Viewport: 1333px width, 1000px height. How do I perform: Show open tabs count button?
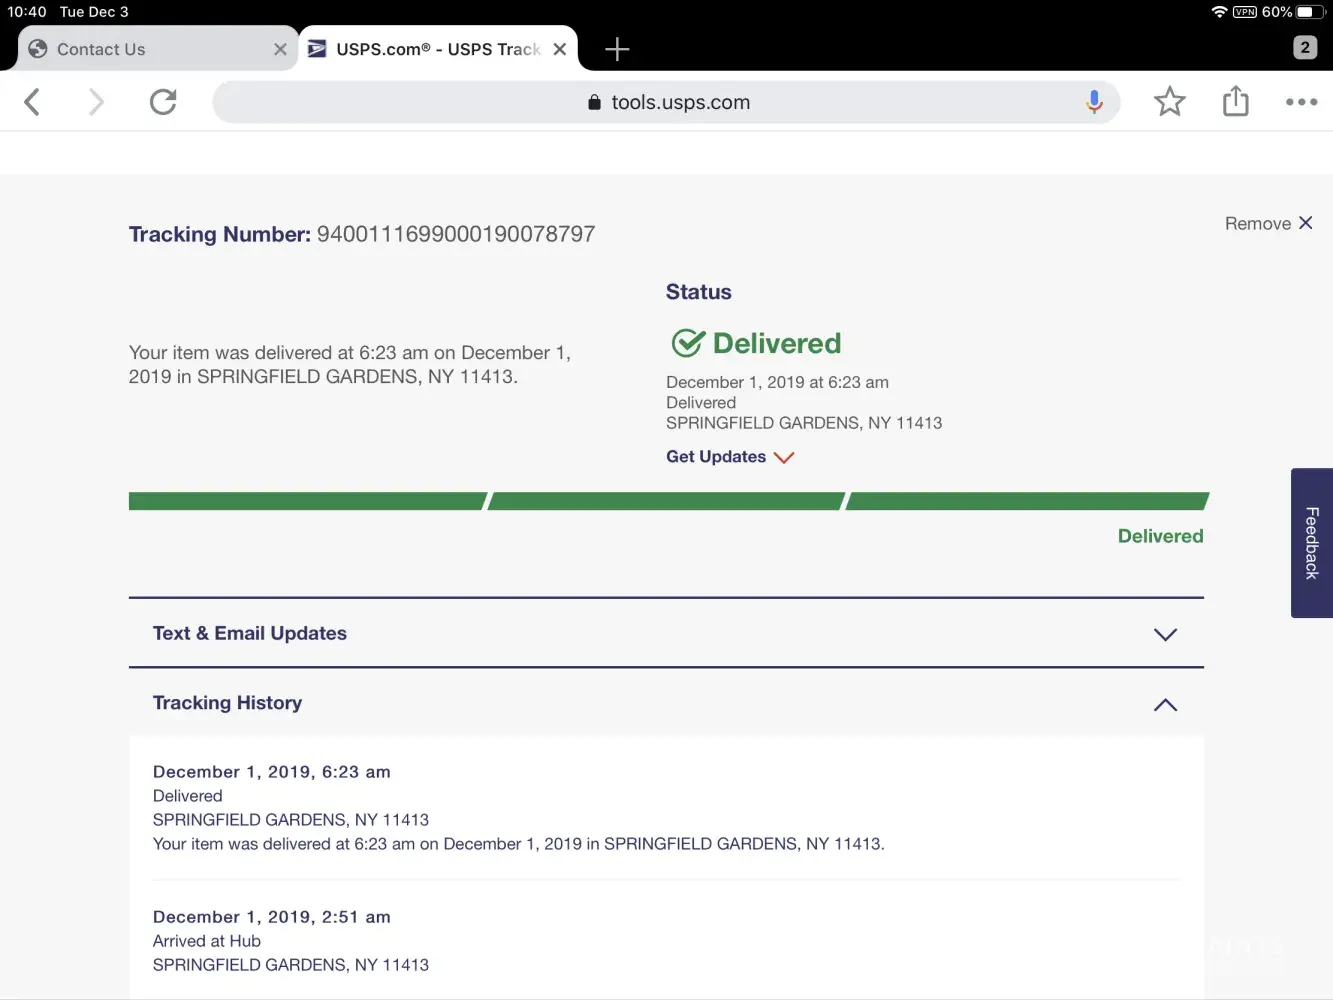pos(1304,47)
